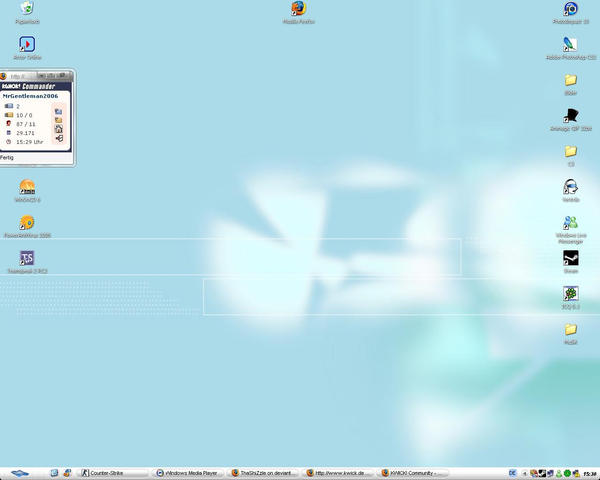
Task: Click the Start button on the taskbar
Action: click(x=20, y=473)
